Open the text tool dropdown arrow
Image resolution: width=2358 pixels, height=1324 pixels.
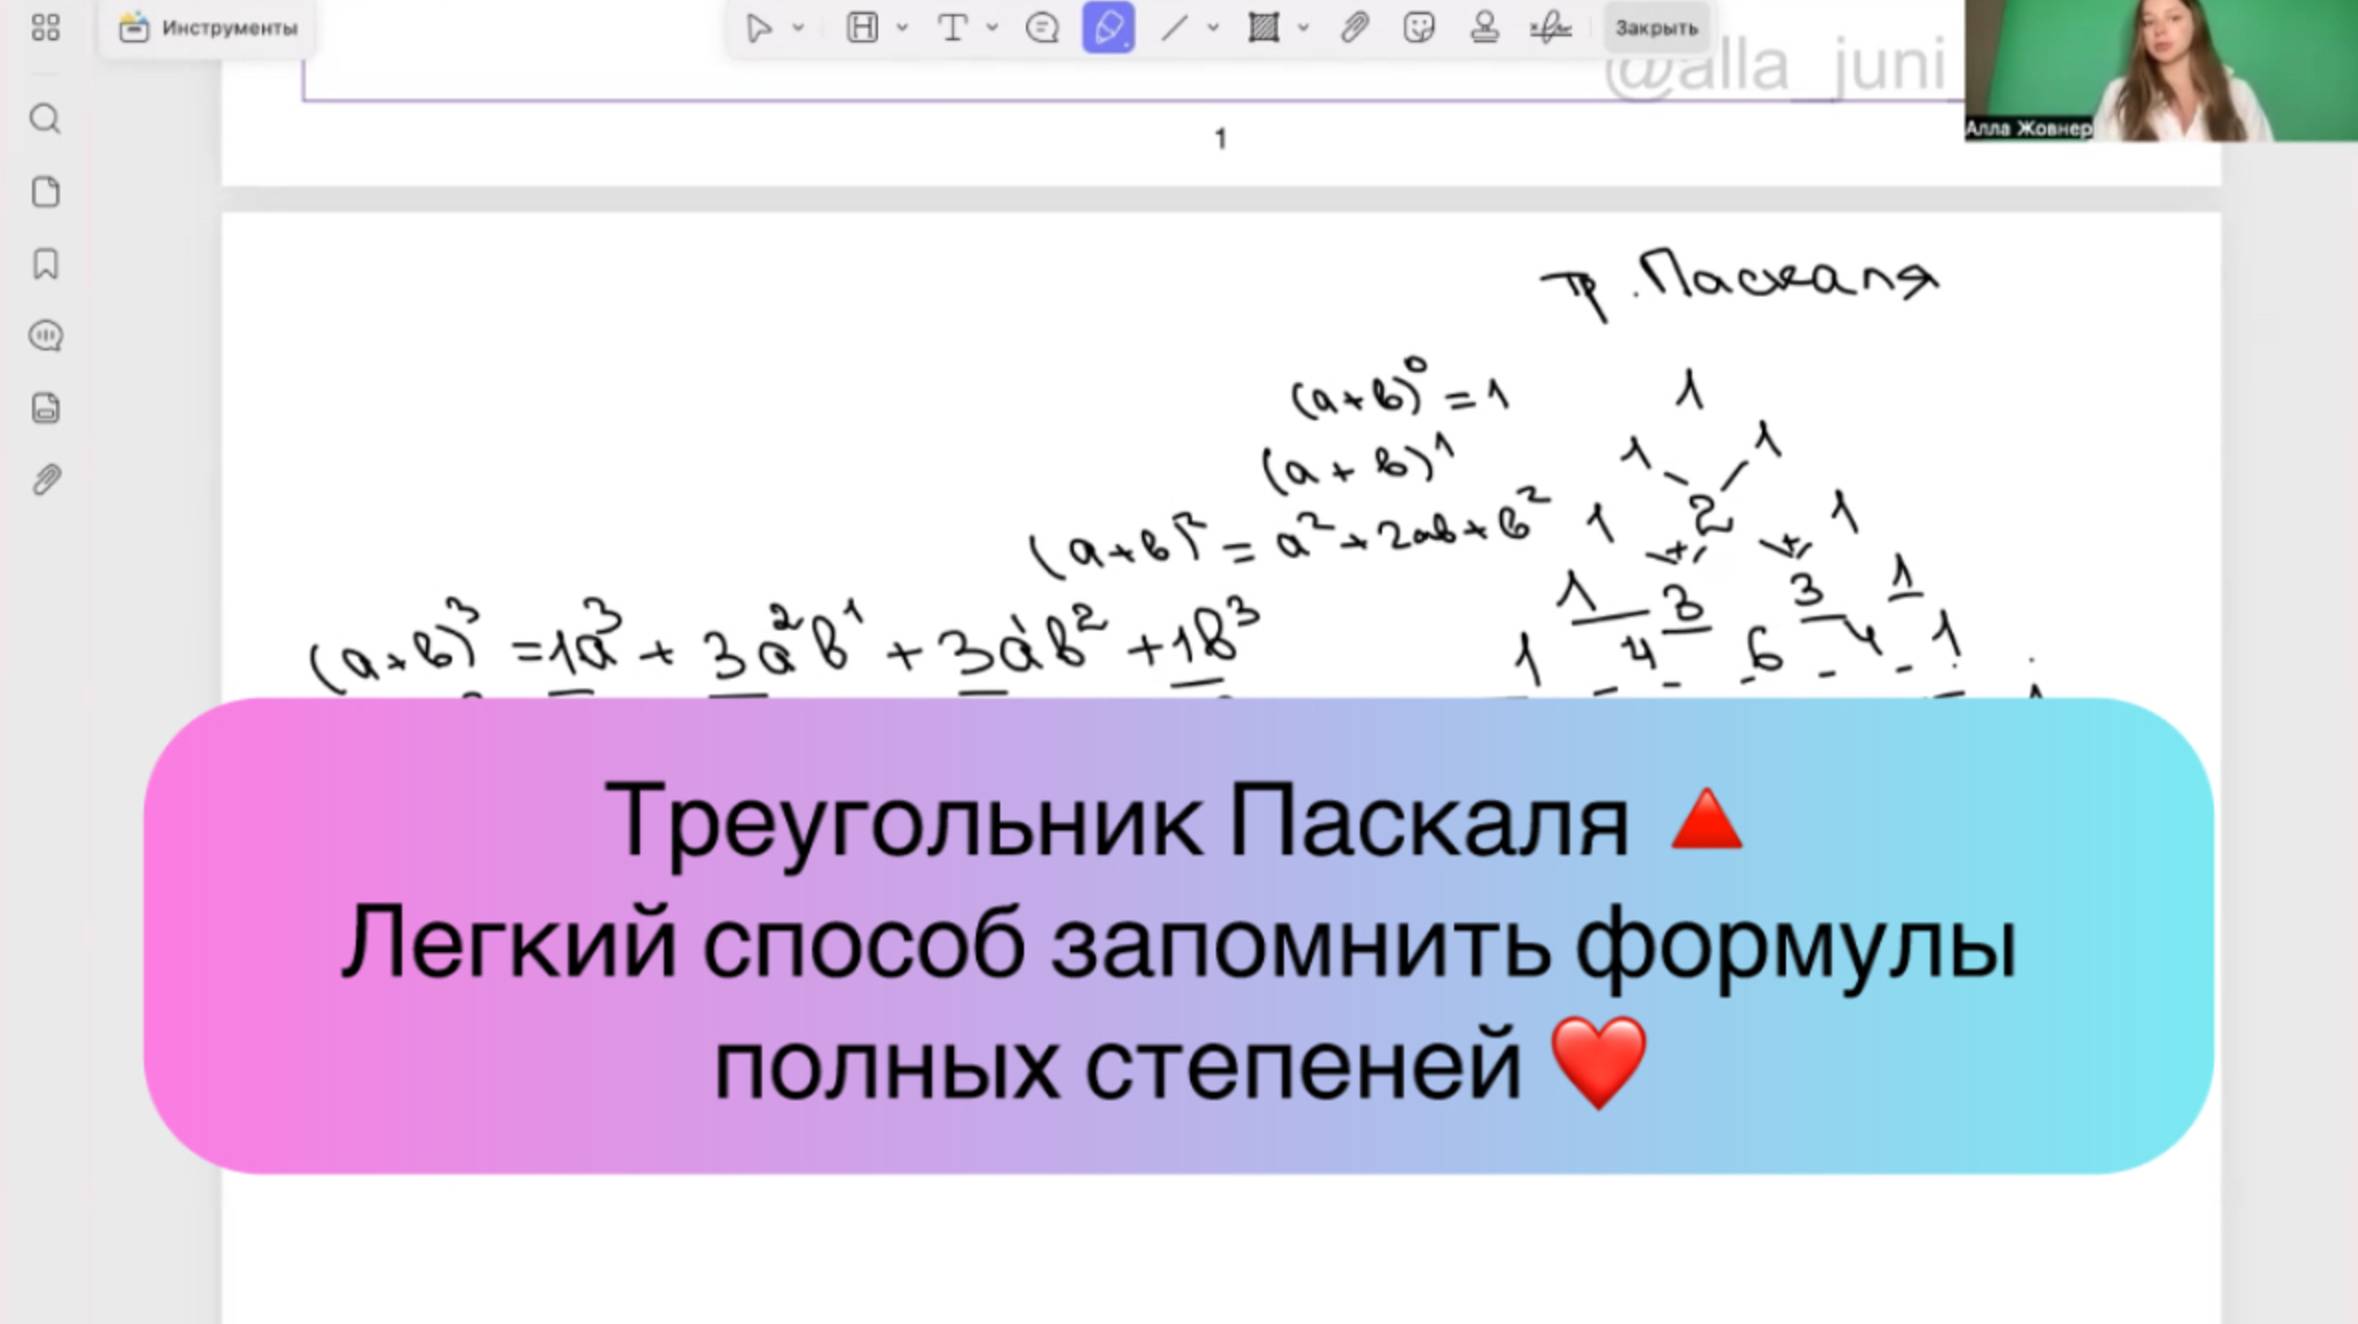click(x=992, y=28)
